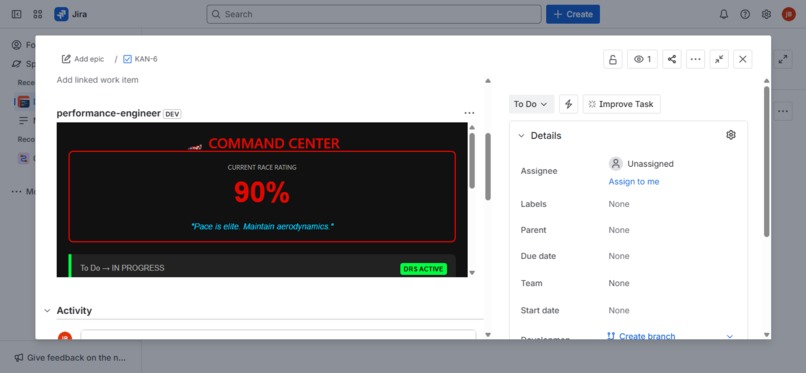Viewport: 806px width, 373px height.
Task: Toggle watch on this issue
Action: (643, 59)
